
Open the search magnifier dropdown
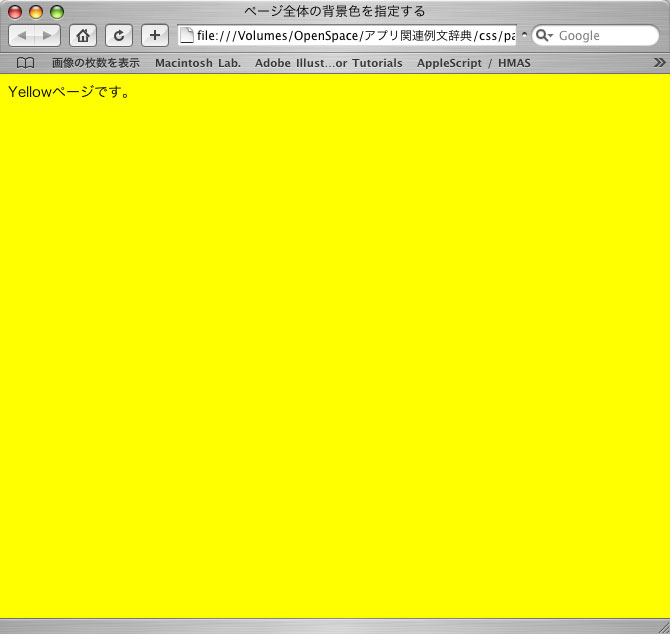(544, 35)
